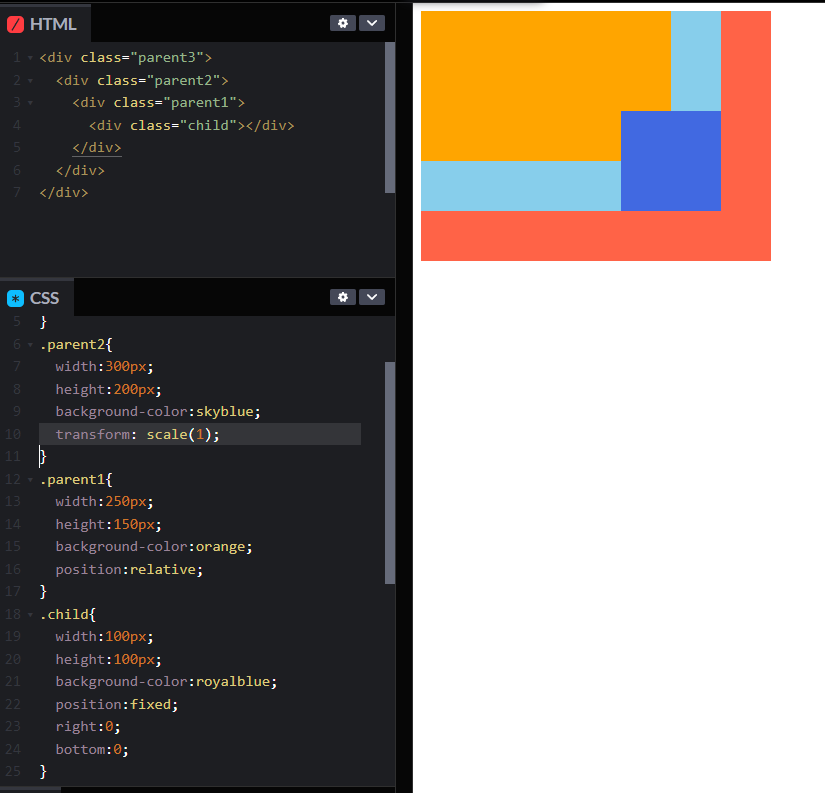Expand CSS panel chevron dropdown
825x793 pixels.
coord(371,297)
